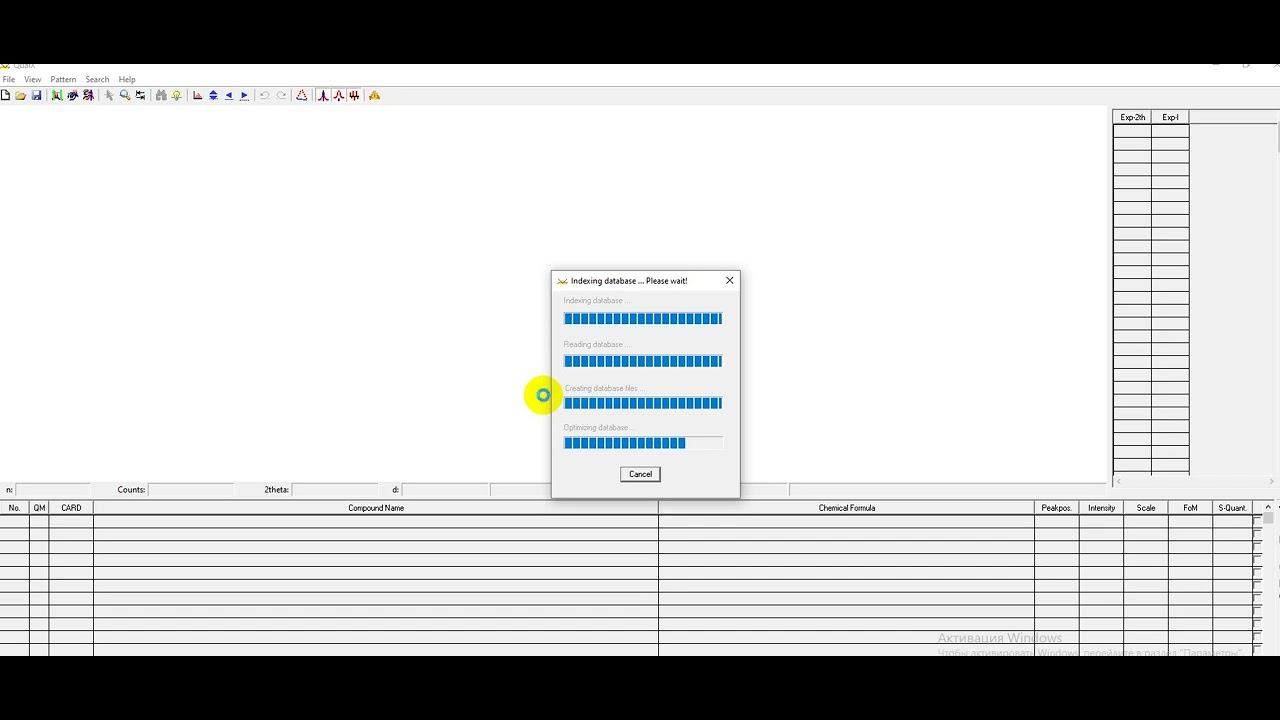Click the New document icon in toolbar
Viewport: 1280px width, 720px height.
[5, 95]
